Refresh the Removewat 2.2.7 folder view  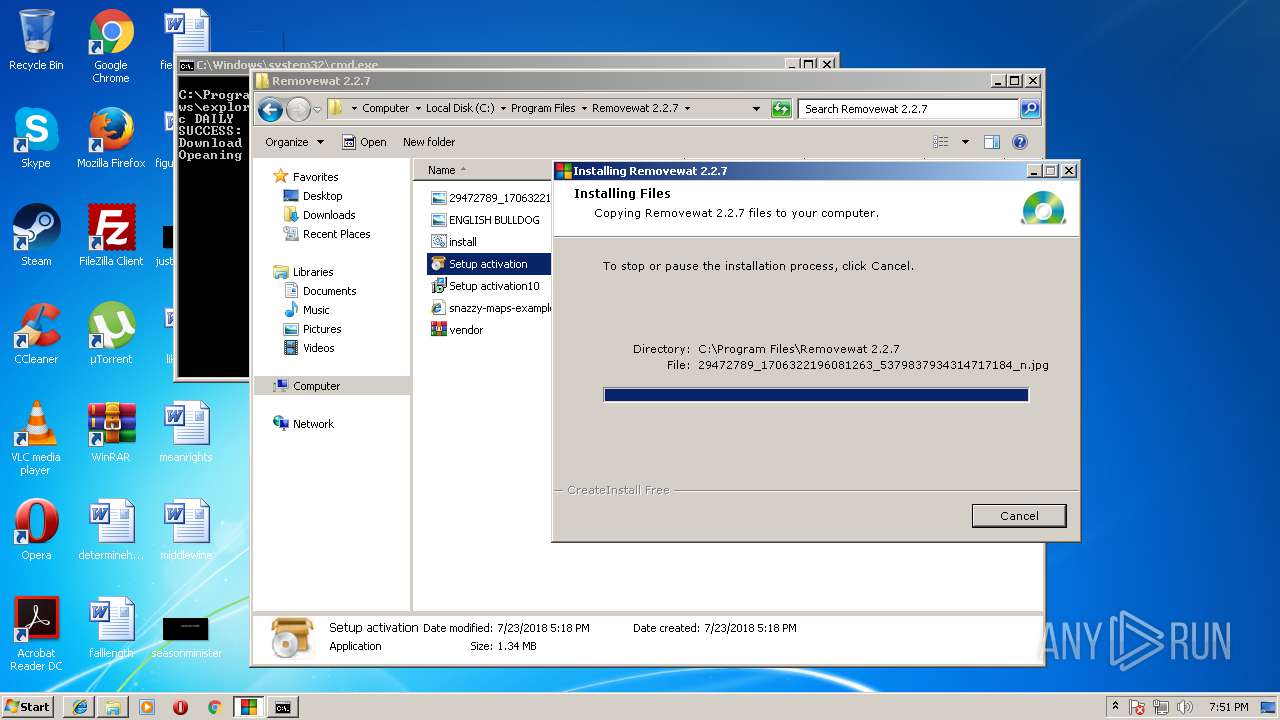(x=781, y=108)
